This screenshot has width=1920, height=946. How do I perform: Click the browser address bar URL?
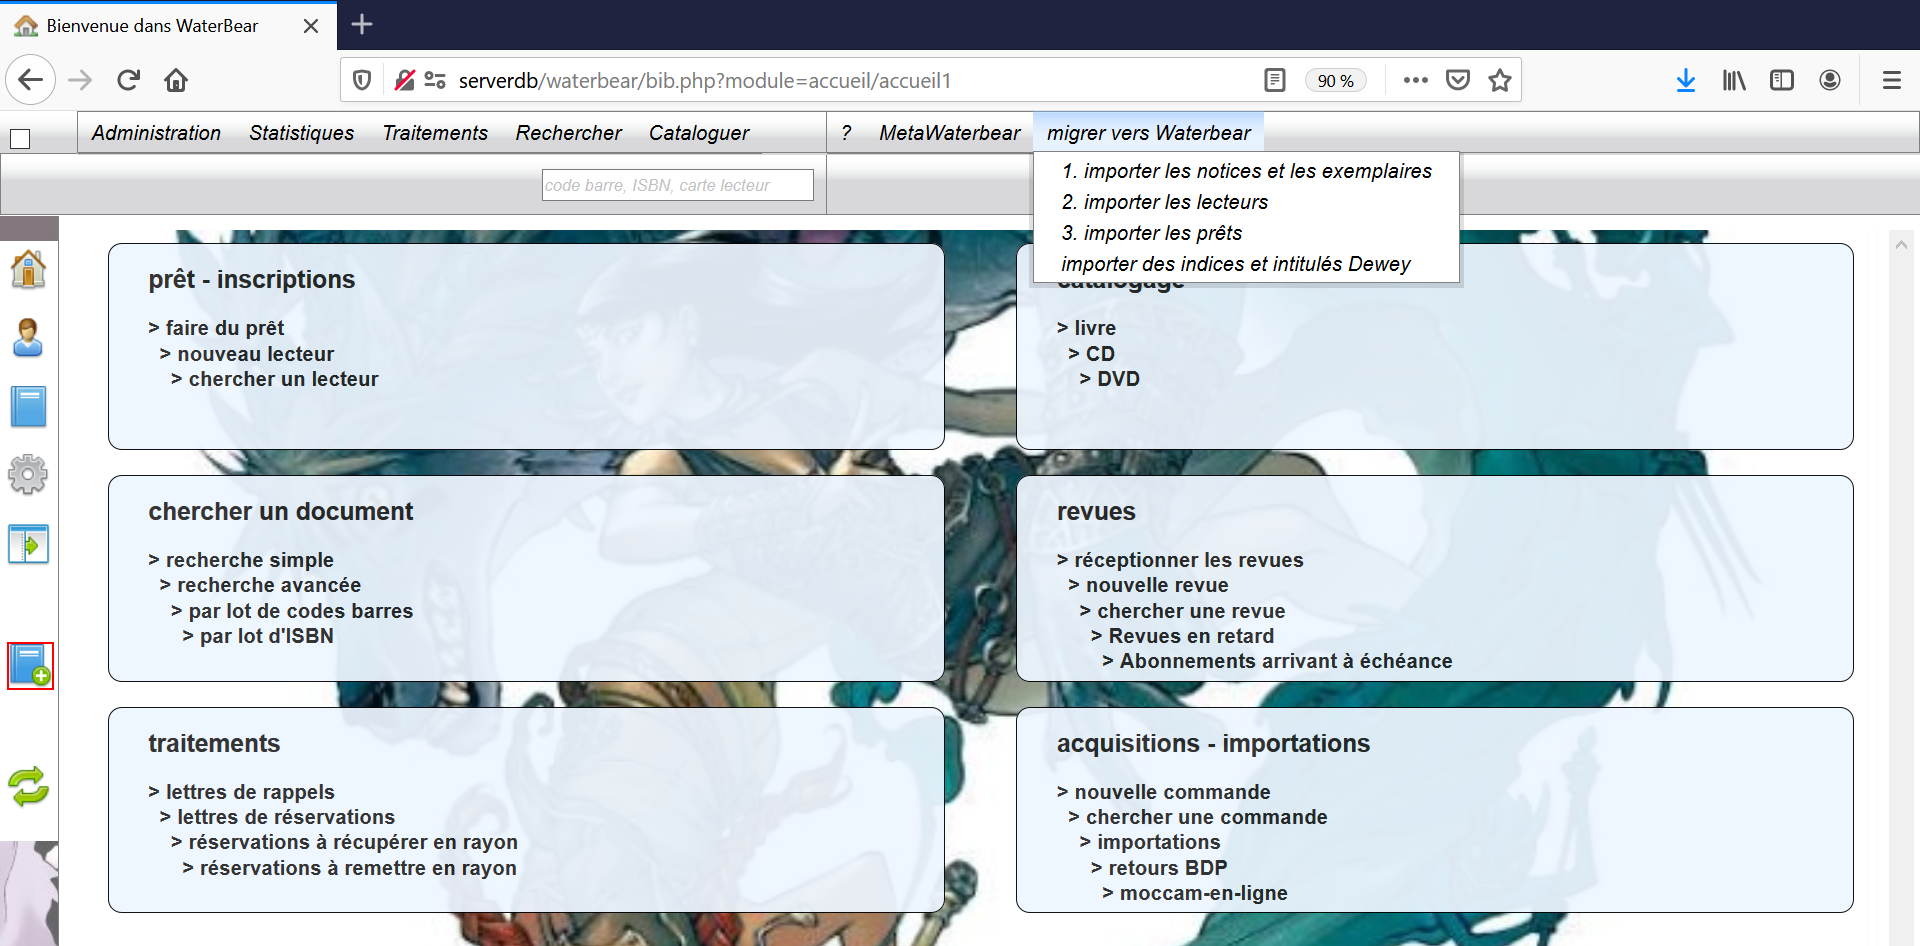[704, 80]
